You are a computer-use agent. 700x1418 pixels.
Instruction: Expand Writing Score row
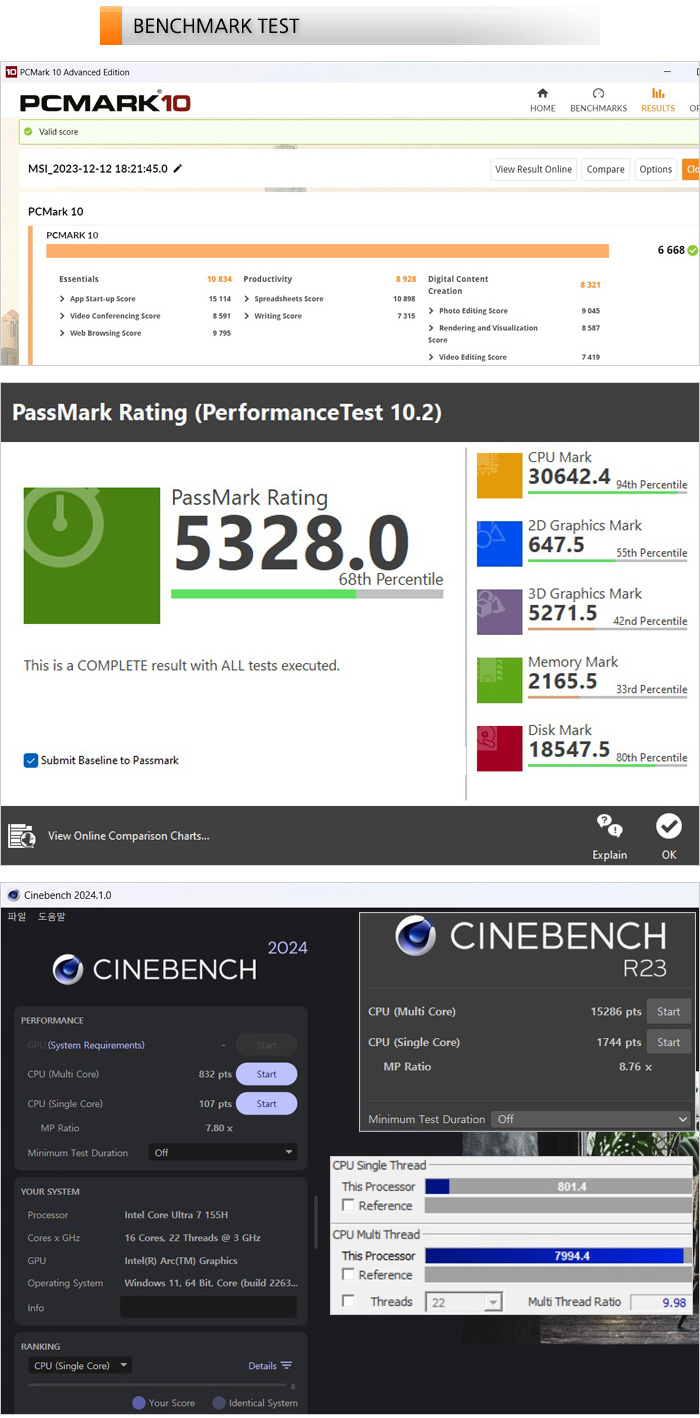pyautogui.click(x=247, y=316)
